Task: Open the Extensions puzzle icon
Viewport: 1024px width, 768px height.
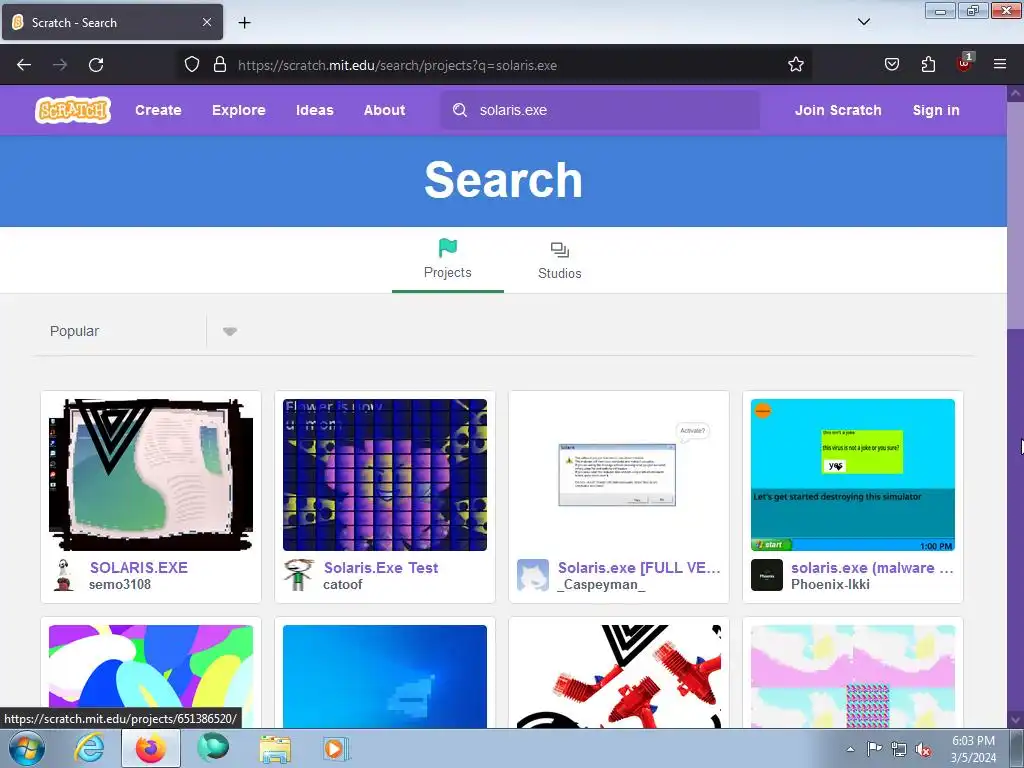Action: click(x=928, y=64)
